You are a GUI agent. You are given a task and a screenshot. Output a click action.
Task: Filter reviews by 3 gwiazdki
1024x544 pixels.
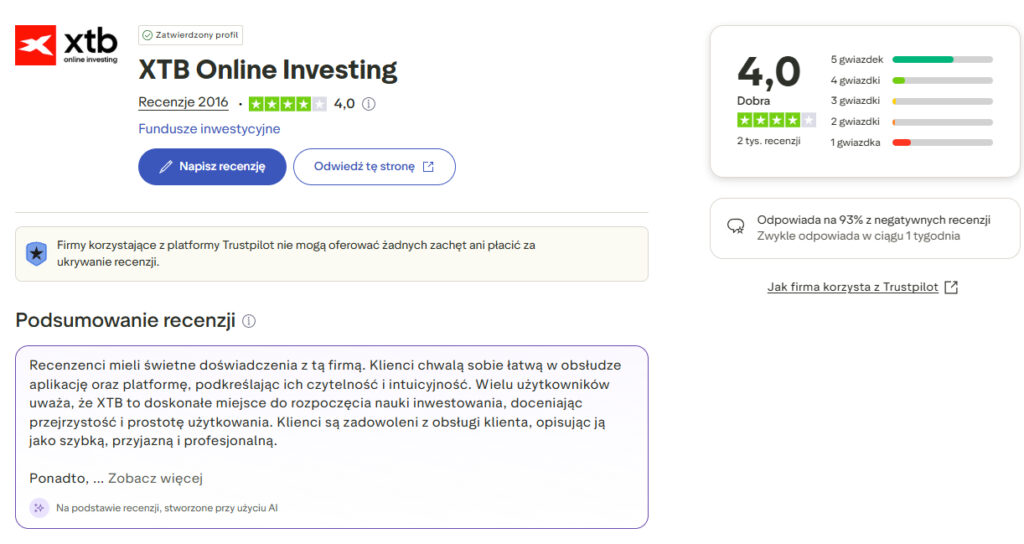911,101
